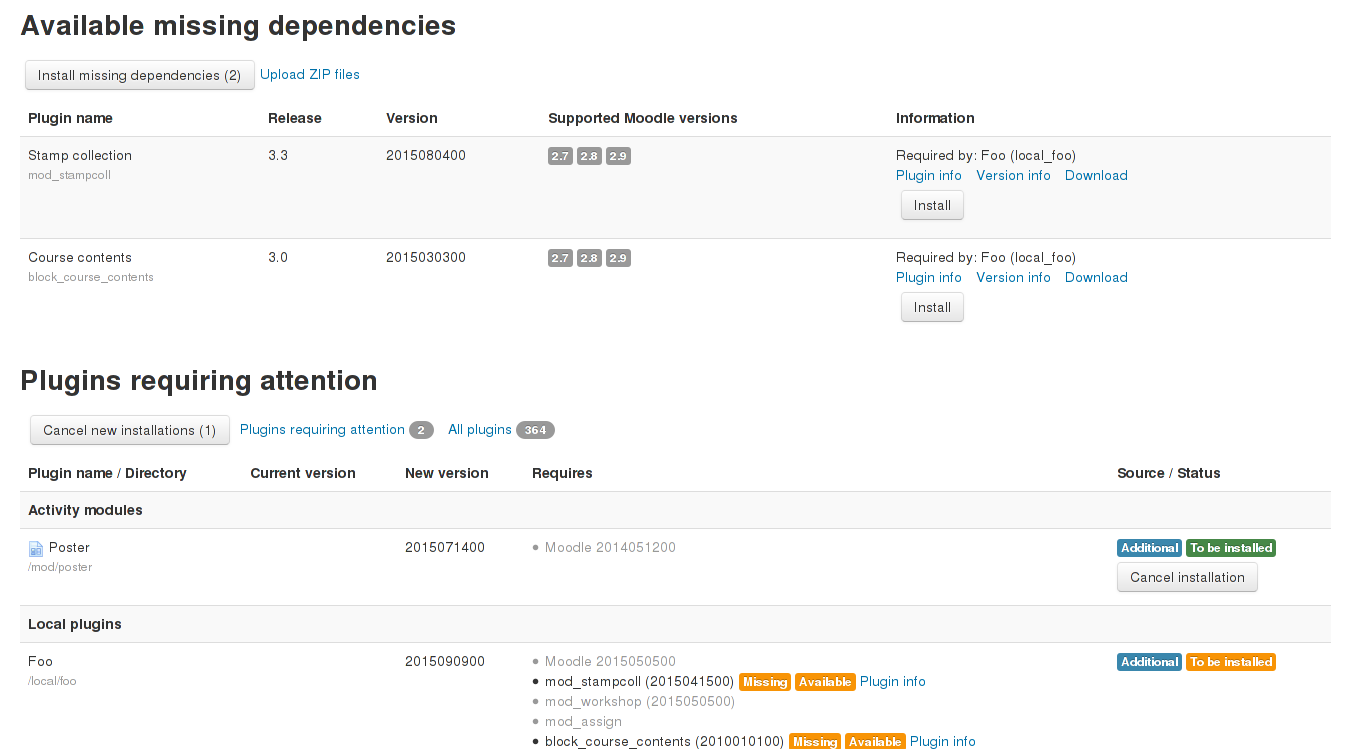Click 2.8 badge in Course contents row
This screenshot has height=749, width=1350.
click(589, 258)
